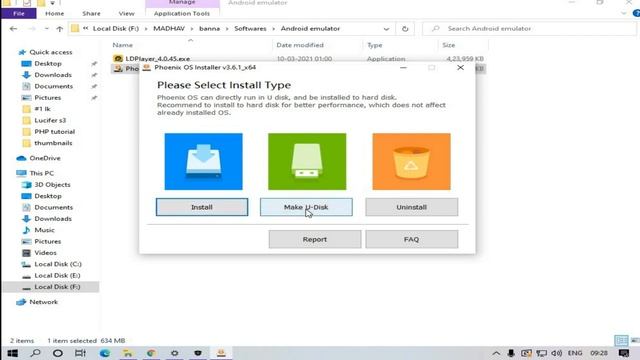The width and height of the screenshot is (640, 360).
Task: Select This PC in navigation pane
Action: [41, 173]
